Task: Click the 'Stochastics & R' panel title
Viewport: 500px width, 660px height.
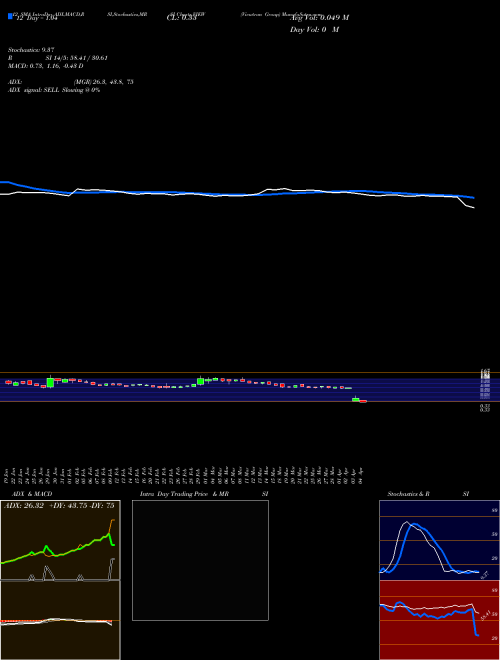Action: (409, 494)
